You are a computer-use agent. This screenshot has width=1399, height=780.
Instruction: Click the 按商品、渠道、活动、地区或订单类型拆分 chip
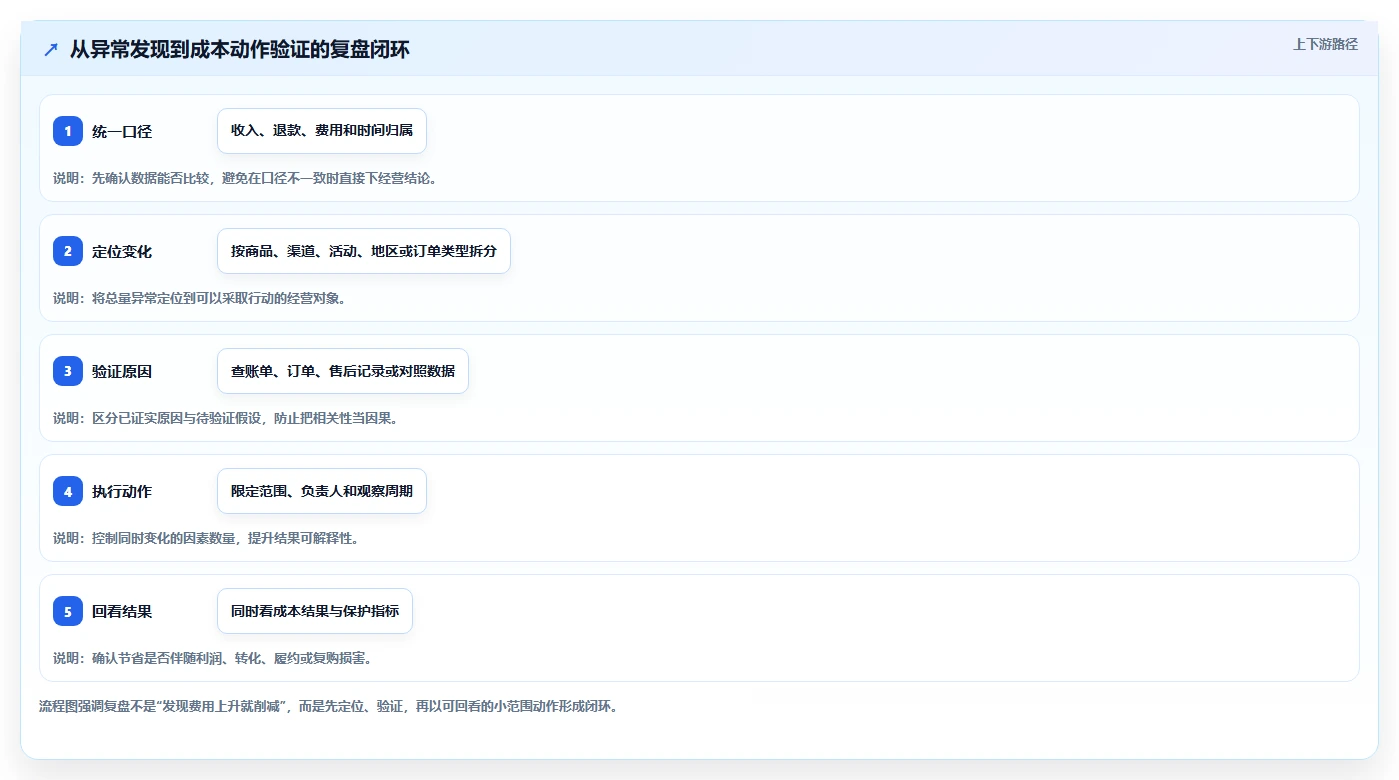[x=364, y=251]
